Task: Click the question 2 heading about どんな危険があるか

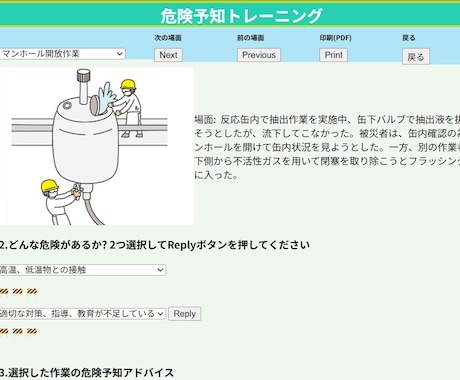Action: coord(155,245)
